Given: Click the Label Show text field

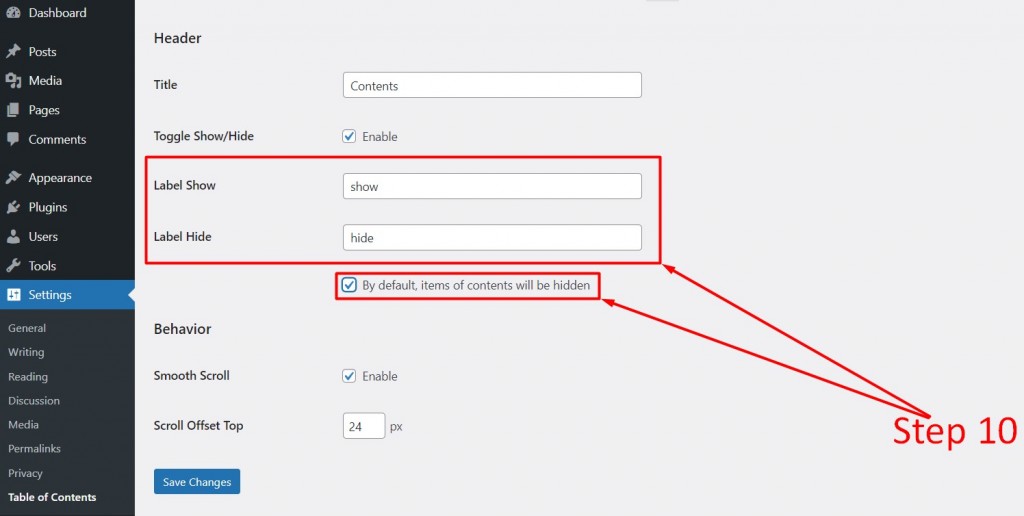Looking at the screenshot, I should click(x=492, y=186).
